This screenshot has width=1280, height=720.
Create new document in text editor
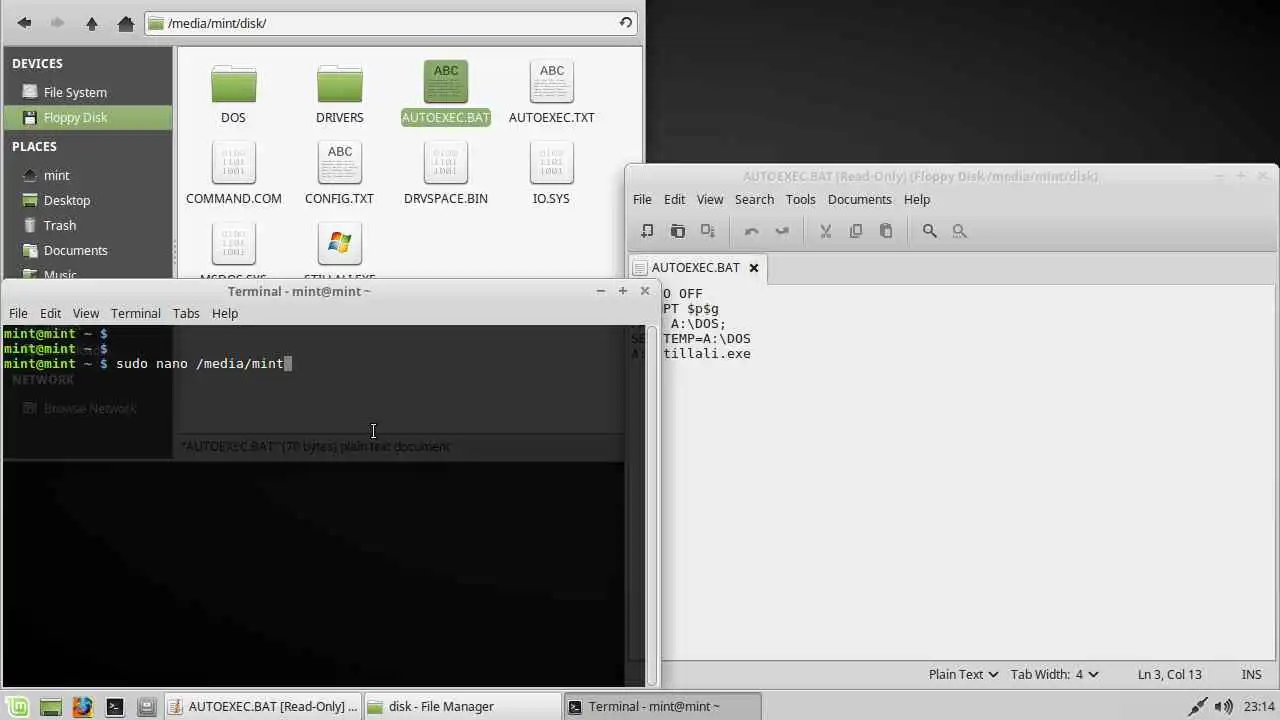(647, 231)
